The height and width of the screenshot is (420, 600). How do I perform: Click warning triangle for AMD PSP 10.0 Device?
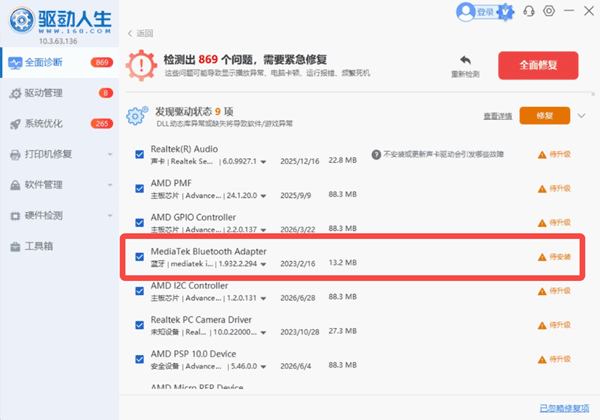(542, 360)
